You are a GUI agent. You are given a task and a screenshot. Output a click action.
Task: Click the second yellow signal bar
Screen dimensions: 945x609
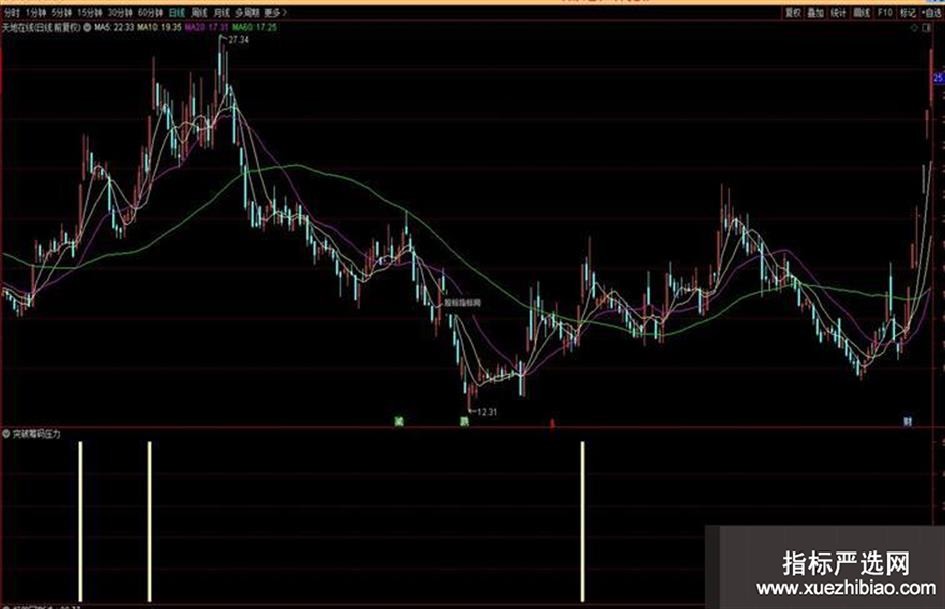pos(149,522)
